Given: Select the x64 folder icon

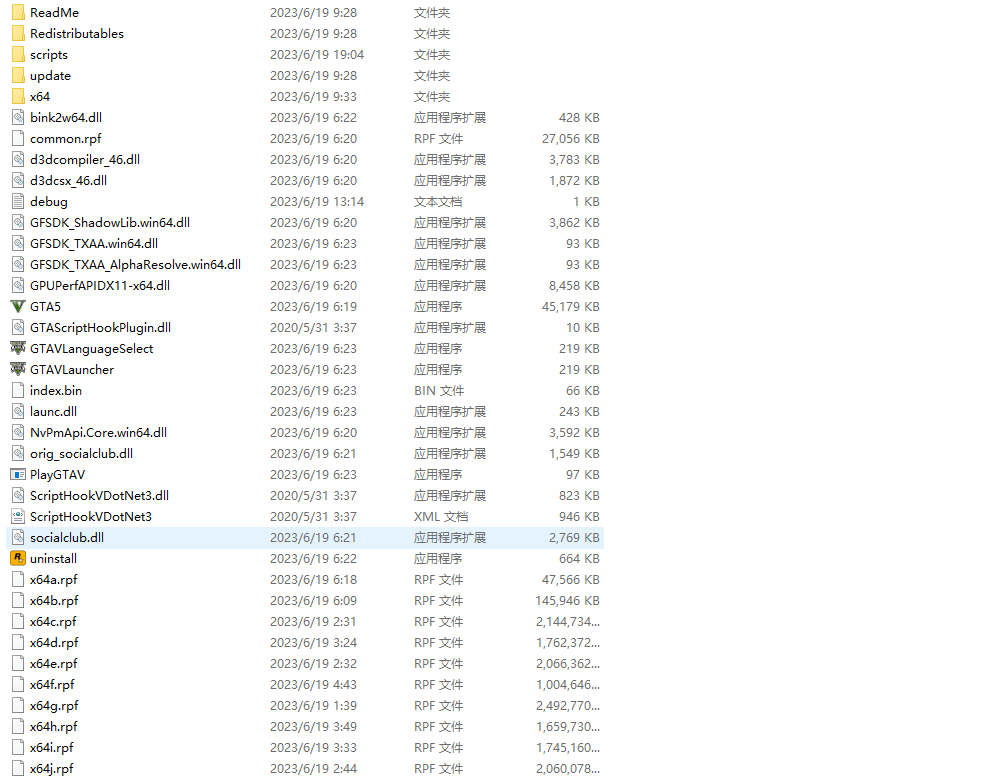Looking at the screenshot, I should [x=18, y=96].
